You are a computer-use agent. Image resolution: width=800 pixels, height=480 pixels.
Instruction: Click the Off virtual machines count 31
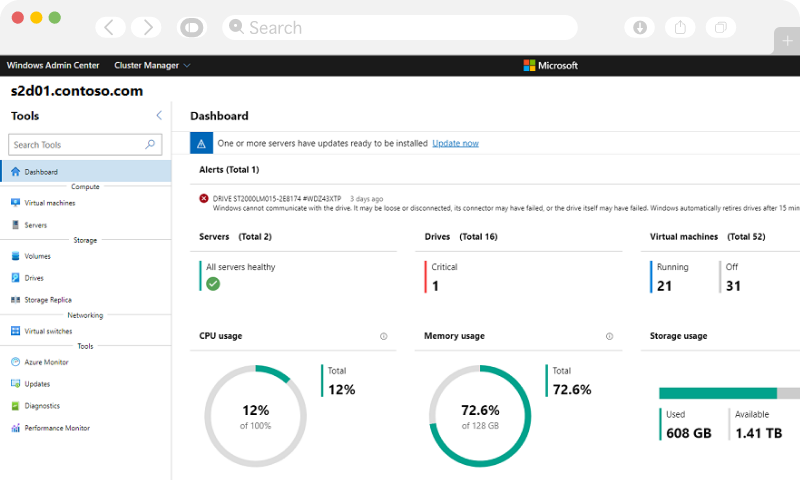tap(733, 286)
